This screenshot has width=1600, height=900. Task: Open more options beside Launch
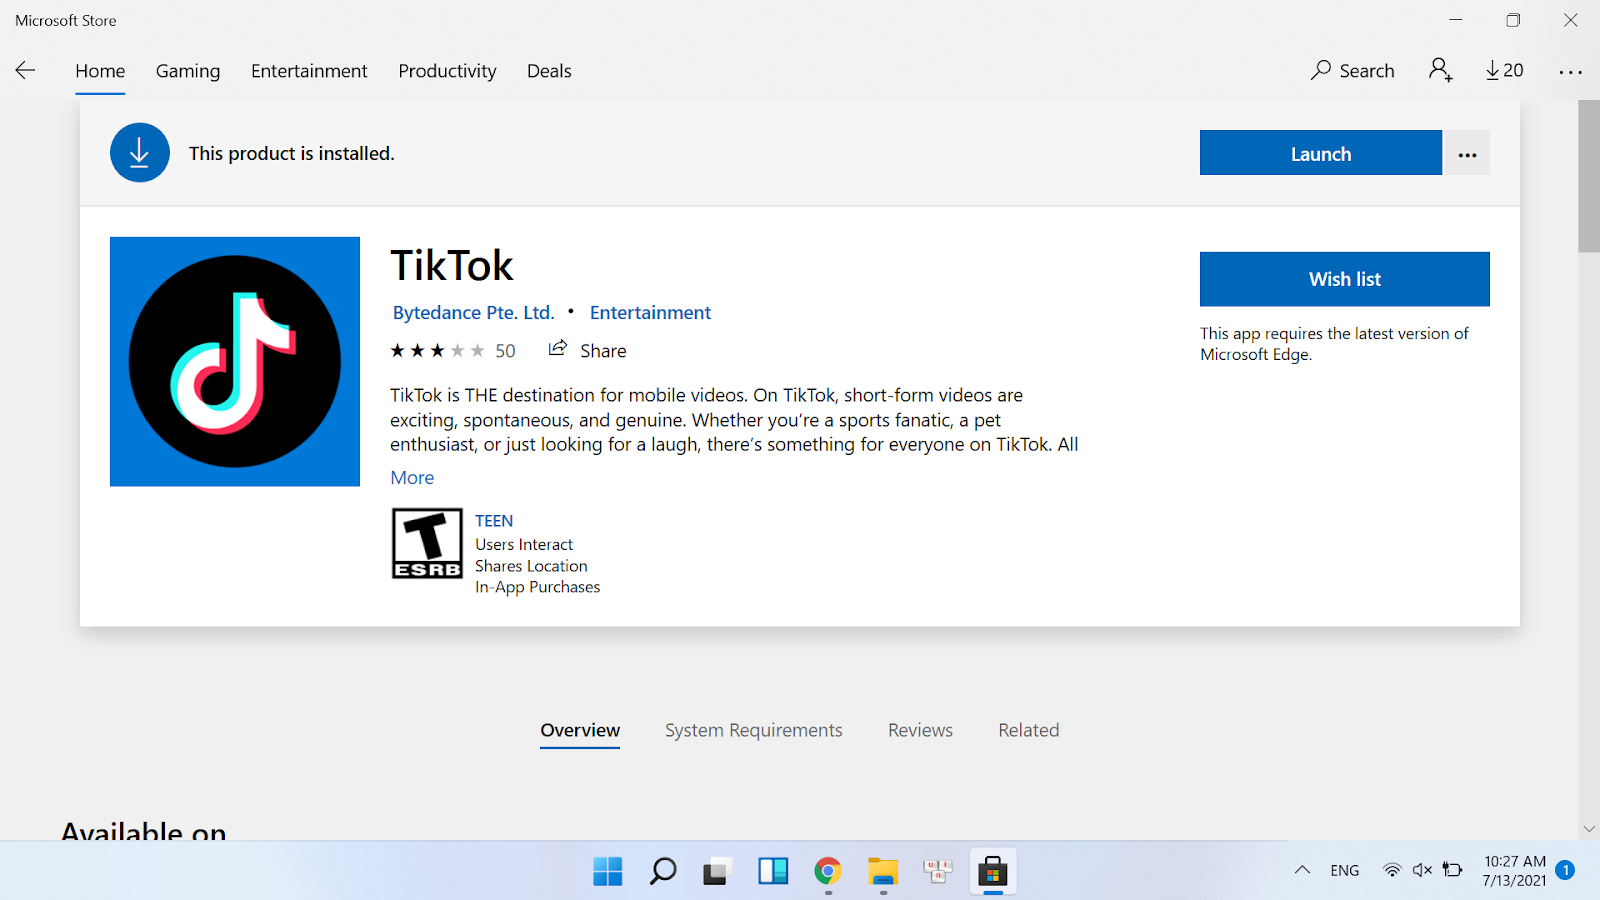tap(1467, 153)
